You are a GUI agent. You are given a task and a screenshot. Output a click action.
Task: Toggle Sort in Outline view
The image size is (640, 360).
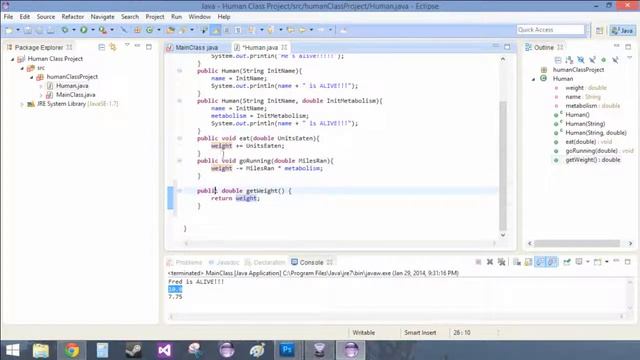(569, 60)
